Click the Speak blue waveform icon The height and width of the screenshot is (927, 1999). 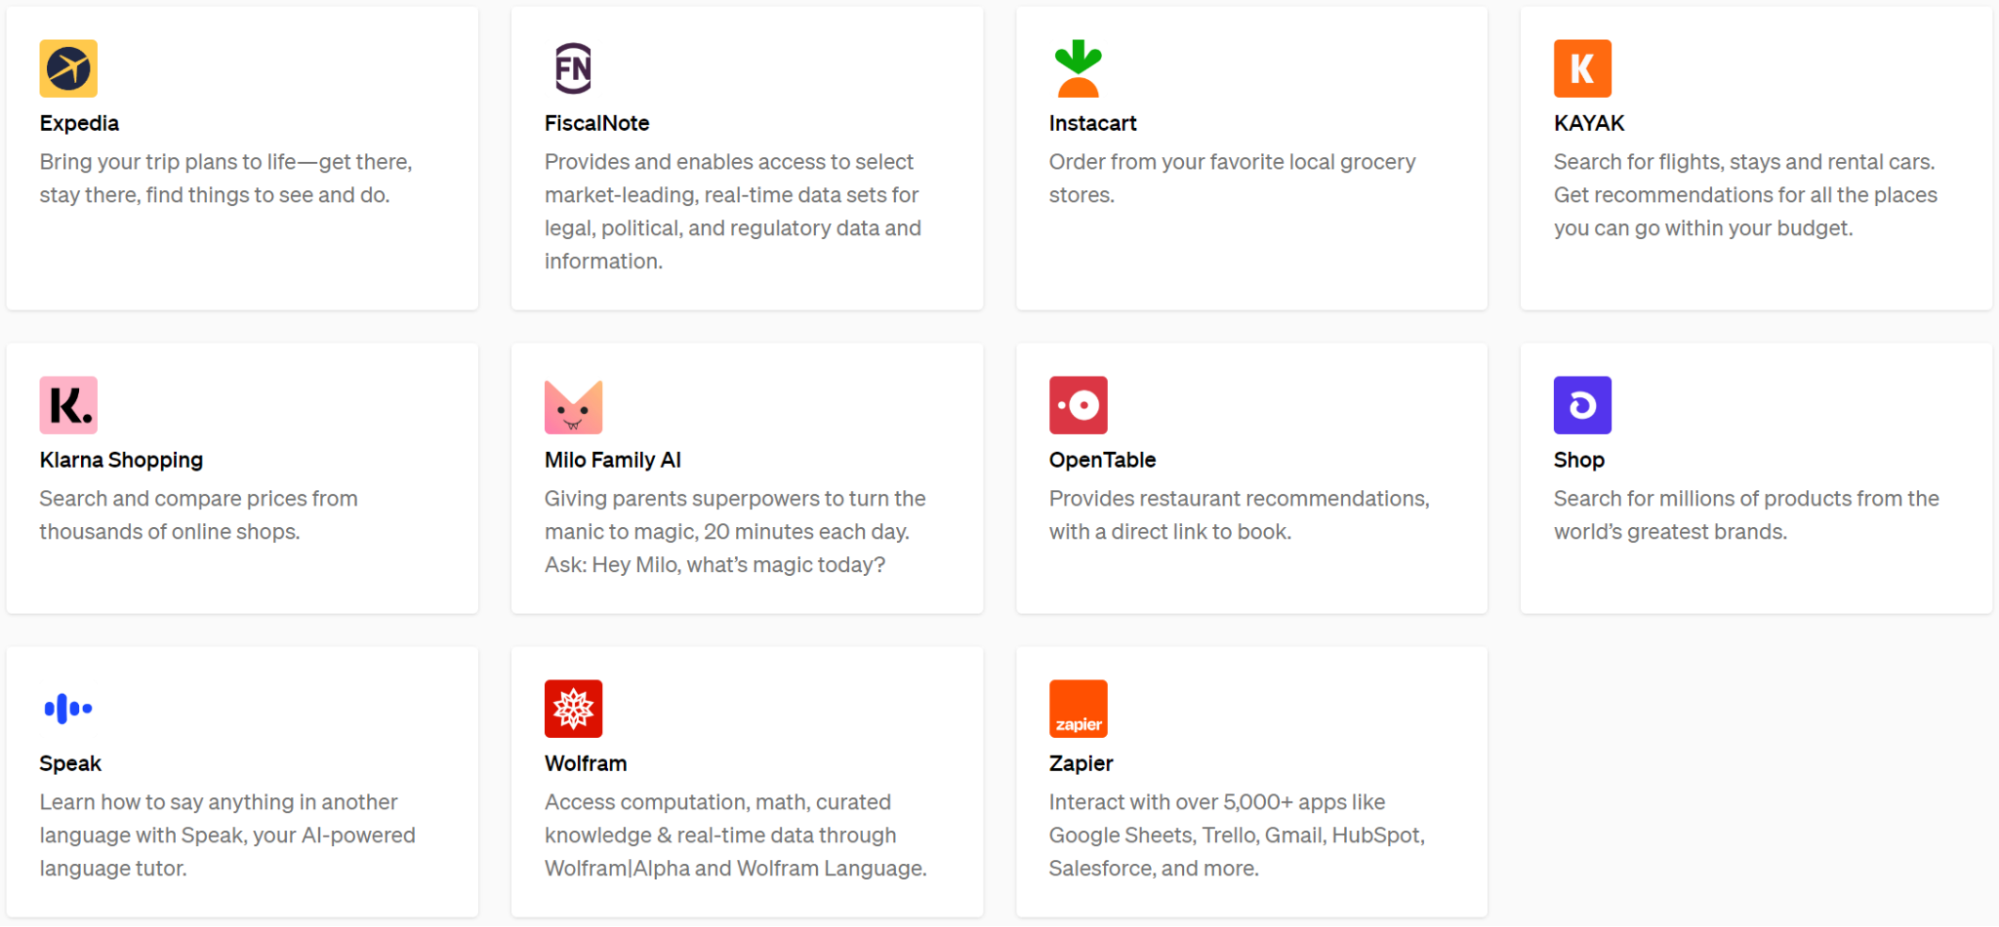click(68, 709)
